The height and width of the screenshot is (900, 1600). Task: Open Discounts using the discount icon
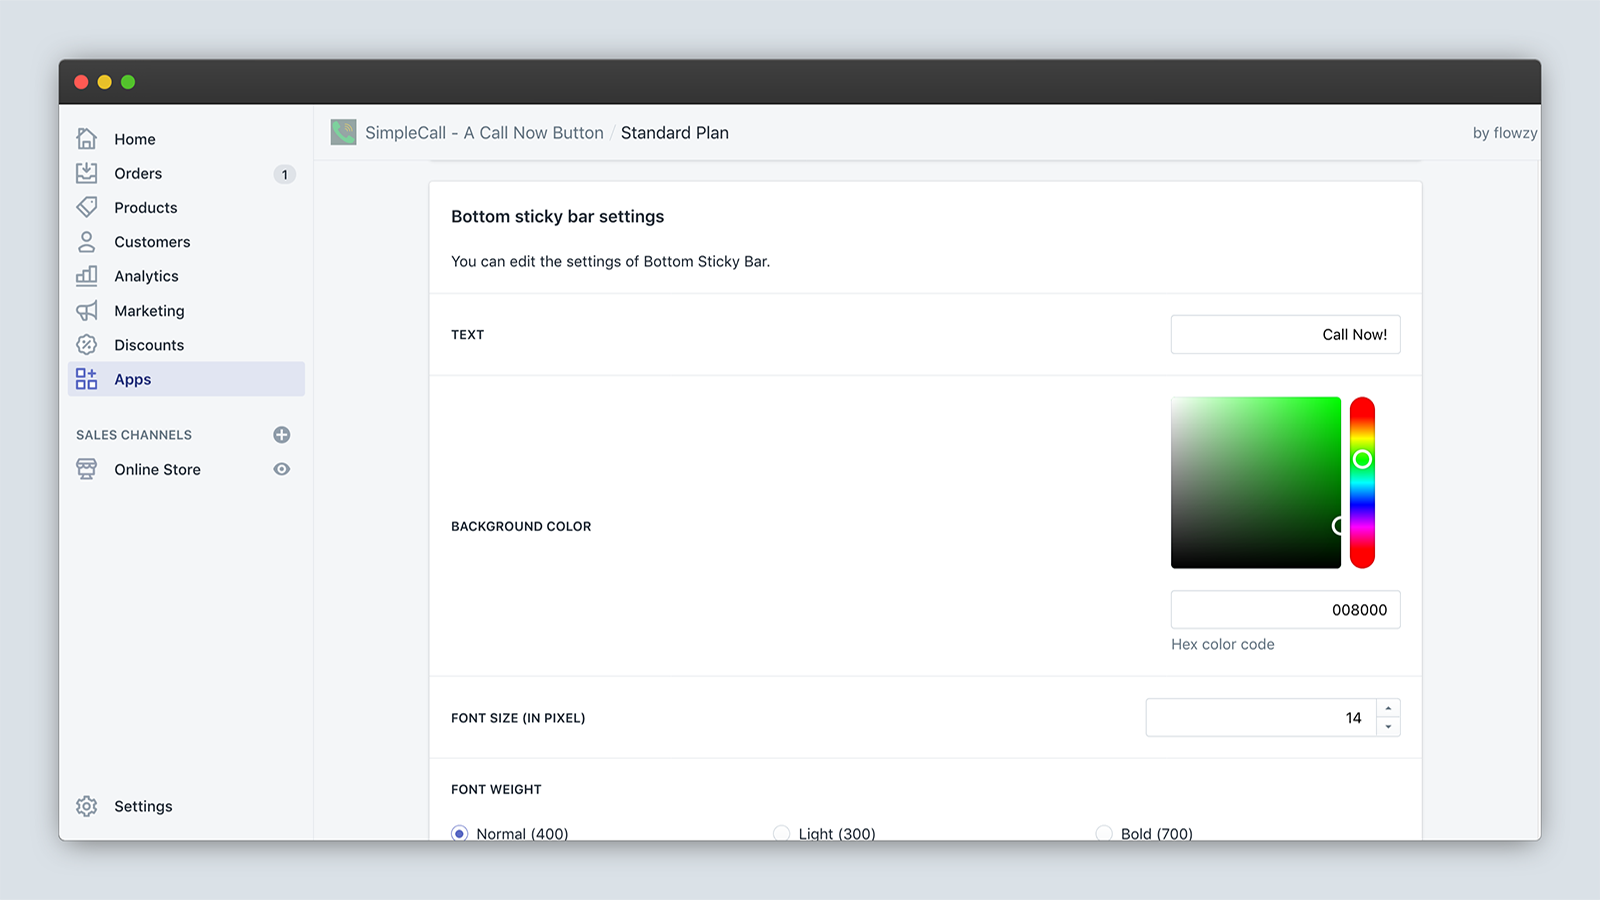pos(87,345)
